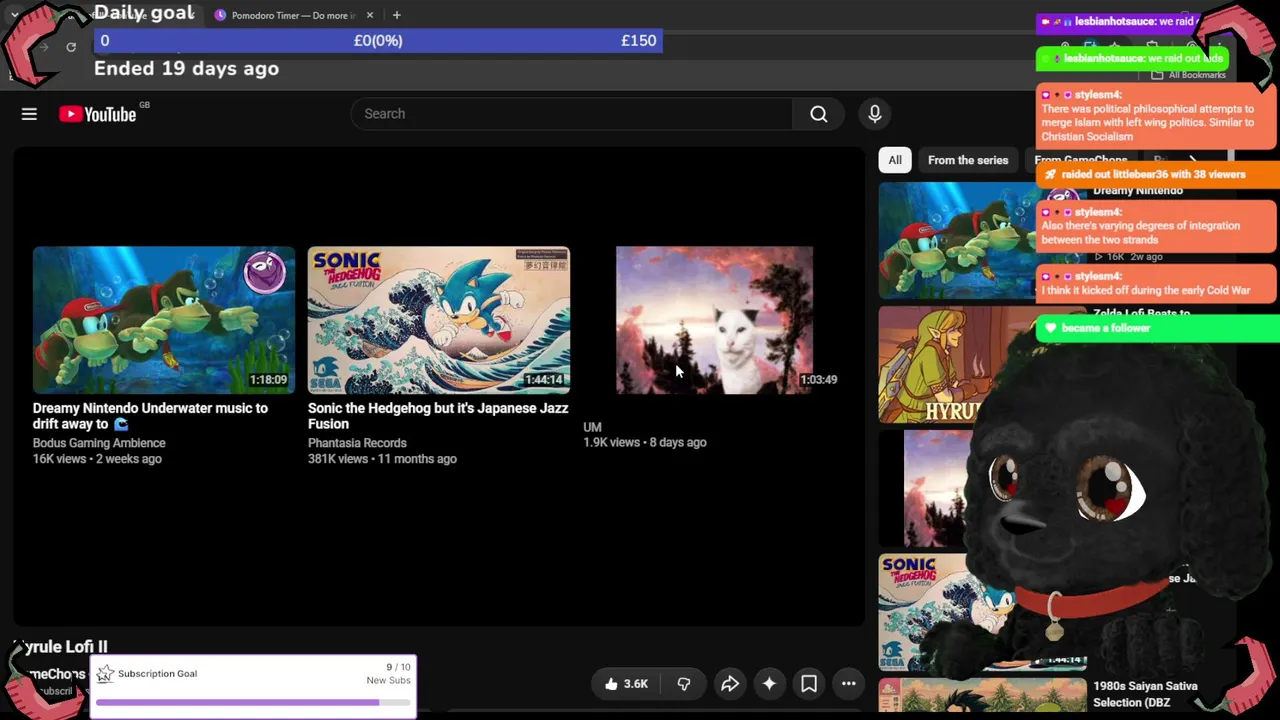This screenshot has width=1280, height=720.
Task: Click title 'Dreamy Nintendo Underwater music to drift away to'
Action: 150,416
